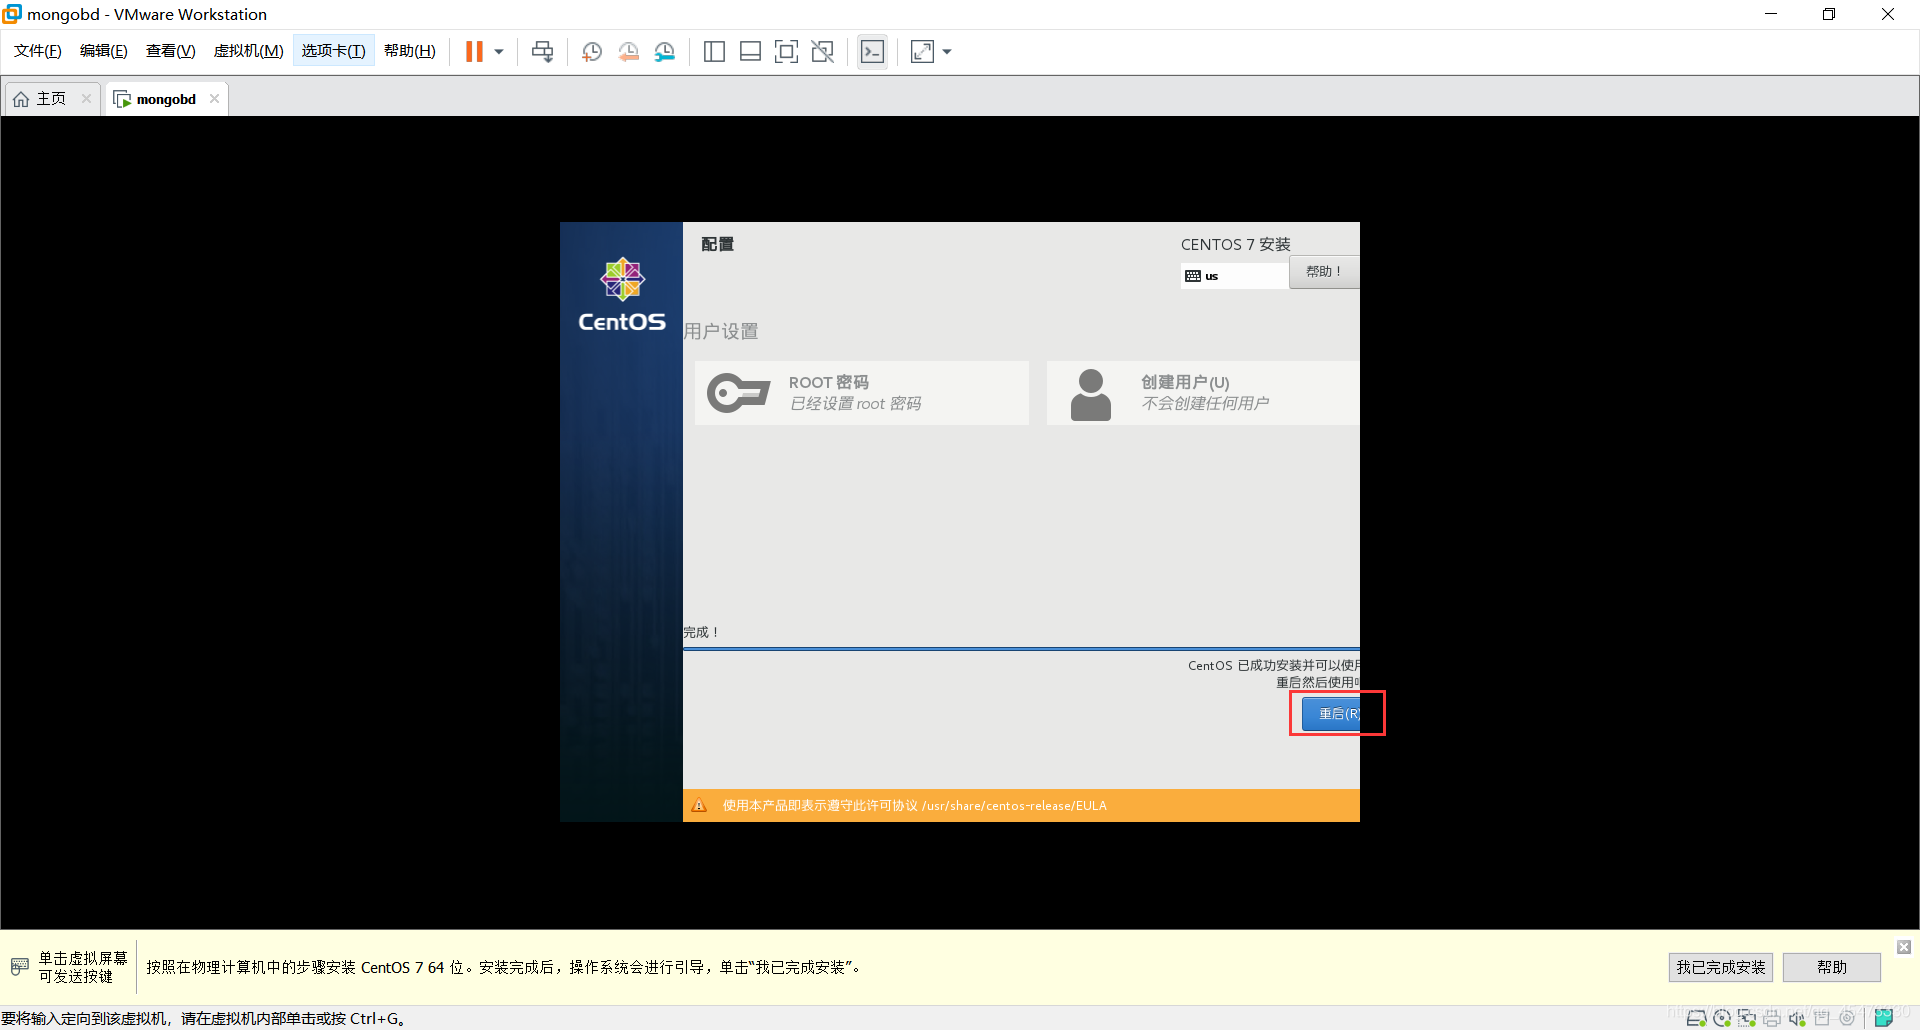Take a snapshot of the VM

click(592, 52)
